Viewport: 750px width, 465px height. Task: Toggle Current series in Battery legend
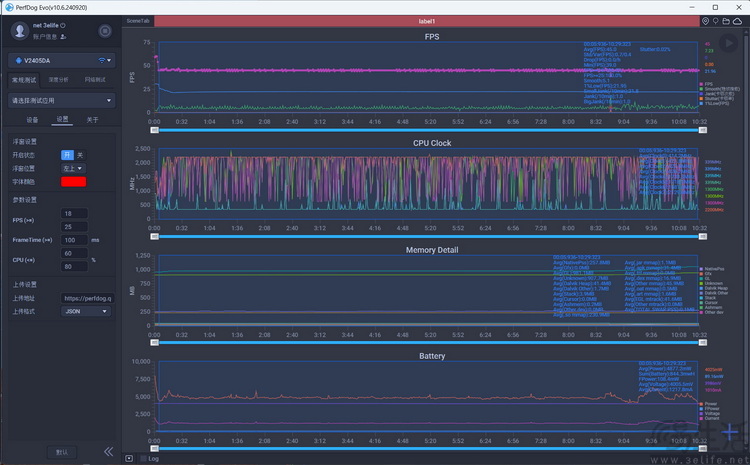[x=709, y=418]
